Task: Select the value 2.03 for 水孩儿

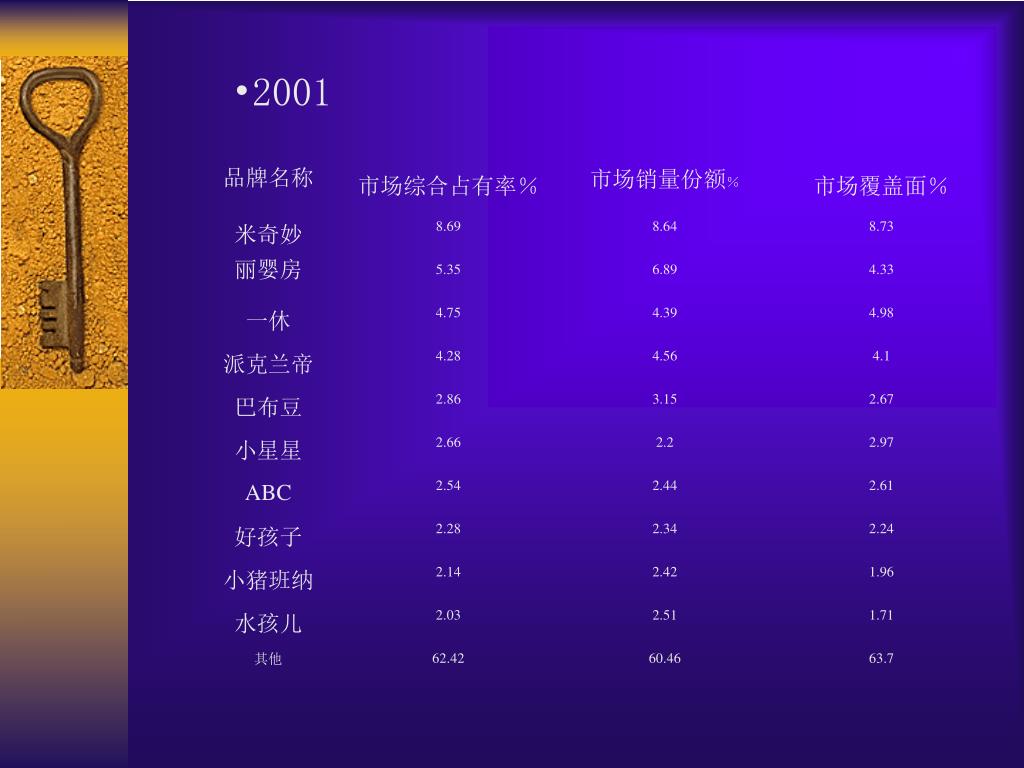Action: 448,615
